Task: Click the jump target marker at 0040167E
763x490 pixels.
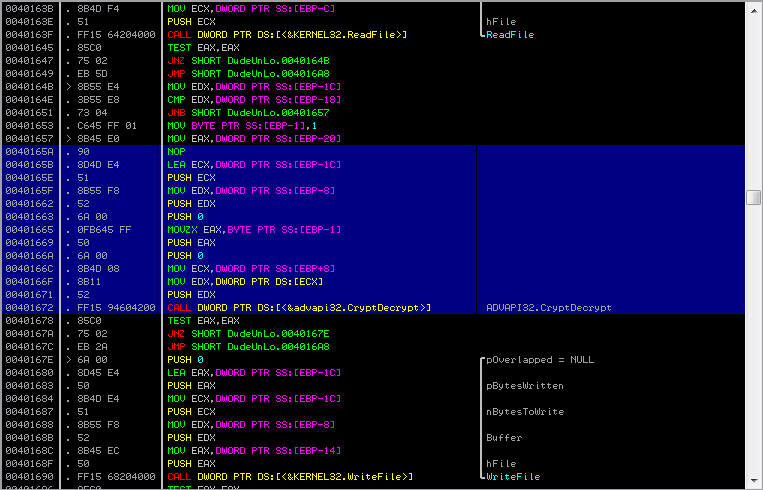Action: (x=69, y=360)
